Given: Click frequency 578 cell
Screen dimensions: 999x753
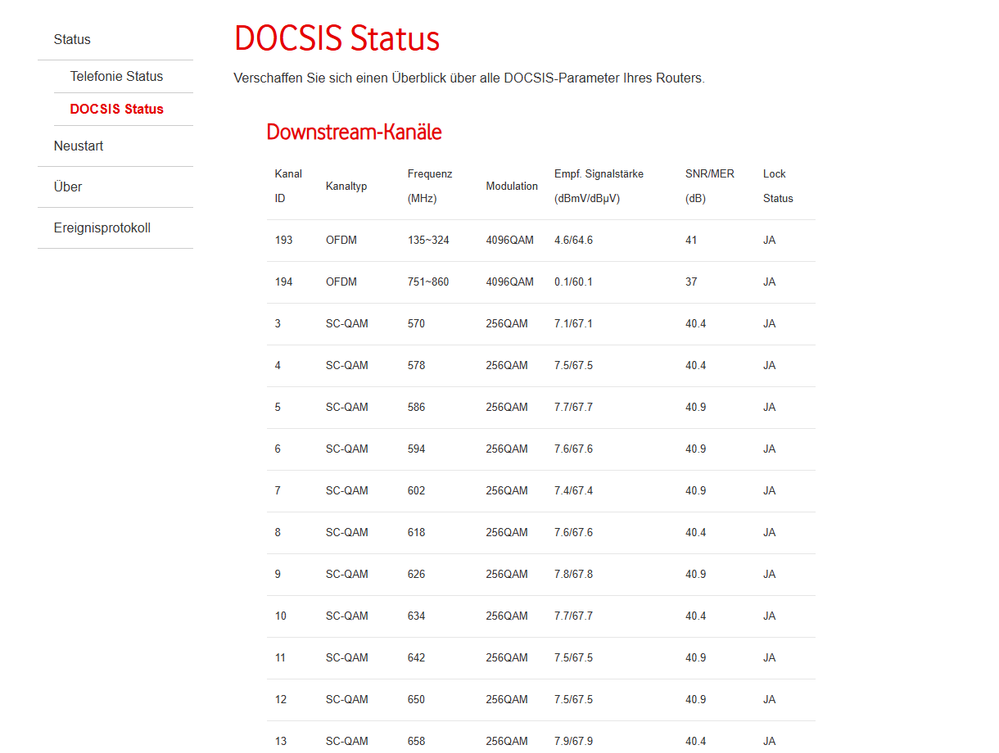Looking at the screenshot, I should click(x=416, y=365).
